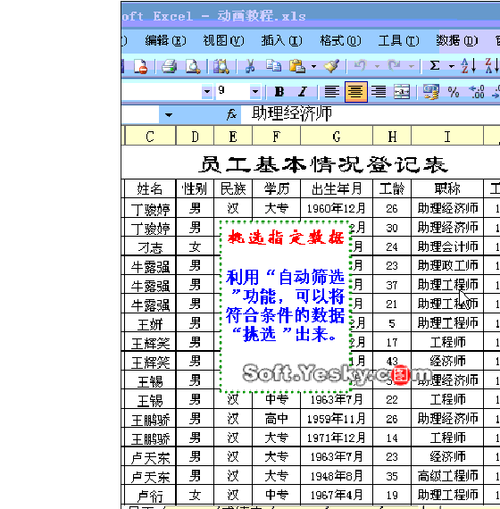Click the cell 1960年12月

pyautogui.click(x=336, y=209)
